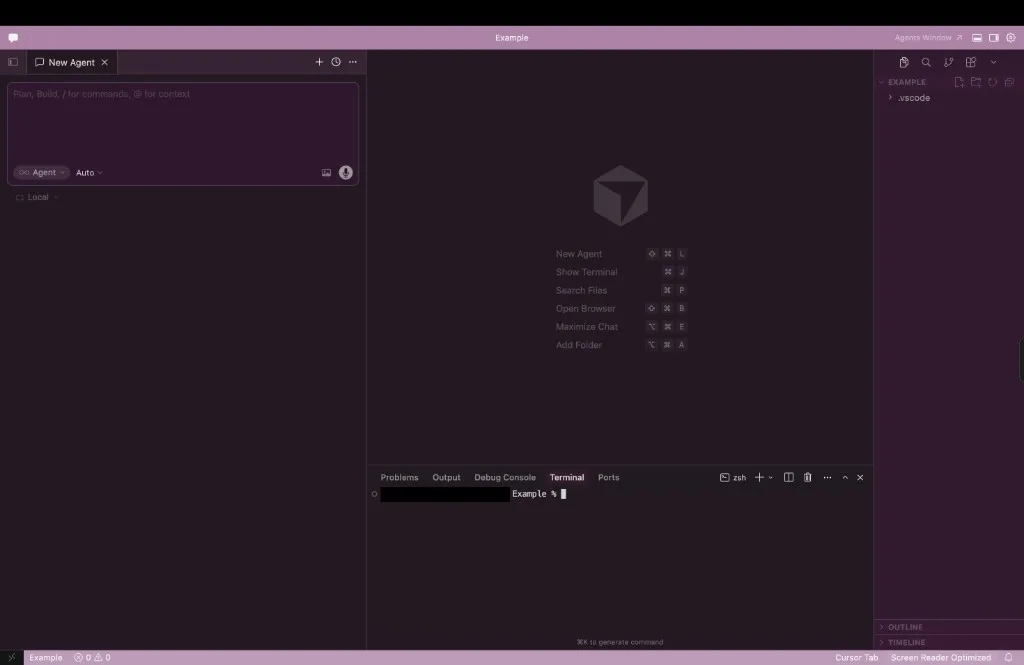Open the Search view icon
The image size is (1024, 665).
[926, 62]
